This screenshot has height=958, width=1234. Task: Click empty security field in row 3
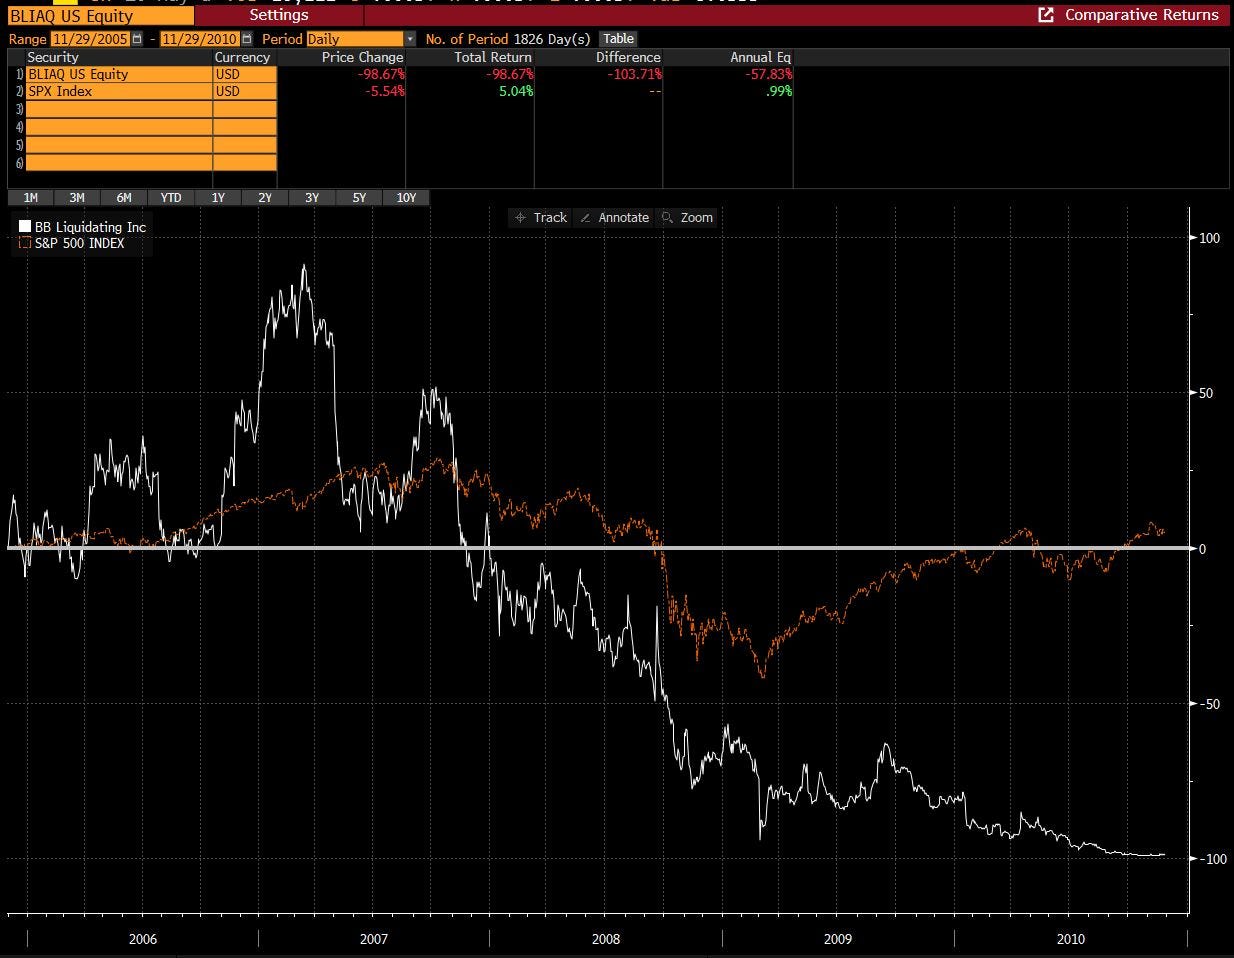coord(119,109)
